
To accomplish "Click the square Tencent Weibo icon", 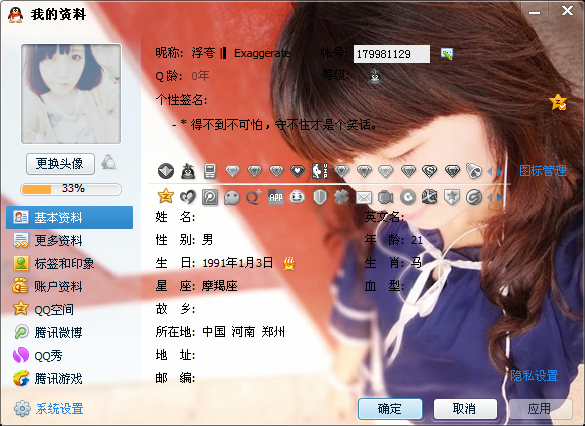I will 210,197.
